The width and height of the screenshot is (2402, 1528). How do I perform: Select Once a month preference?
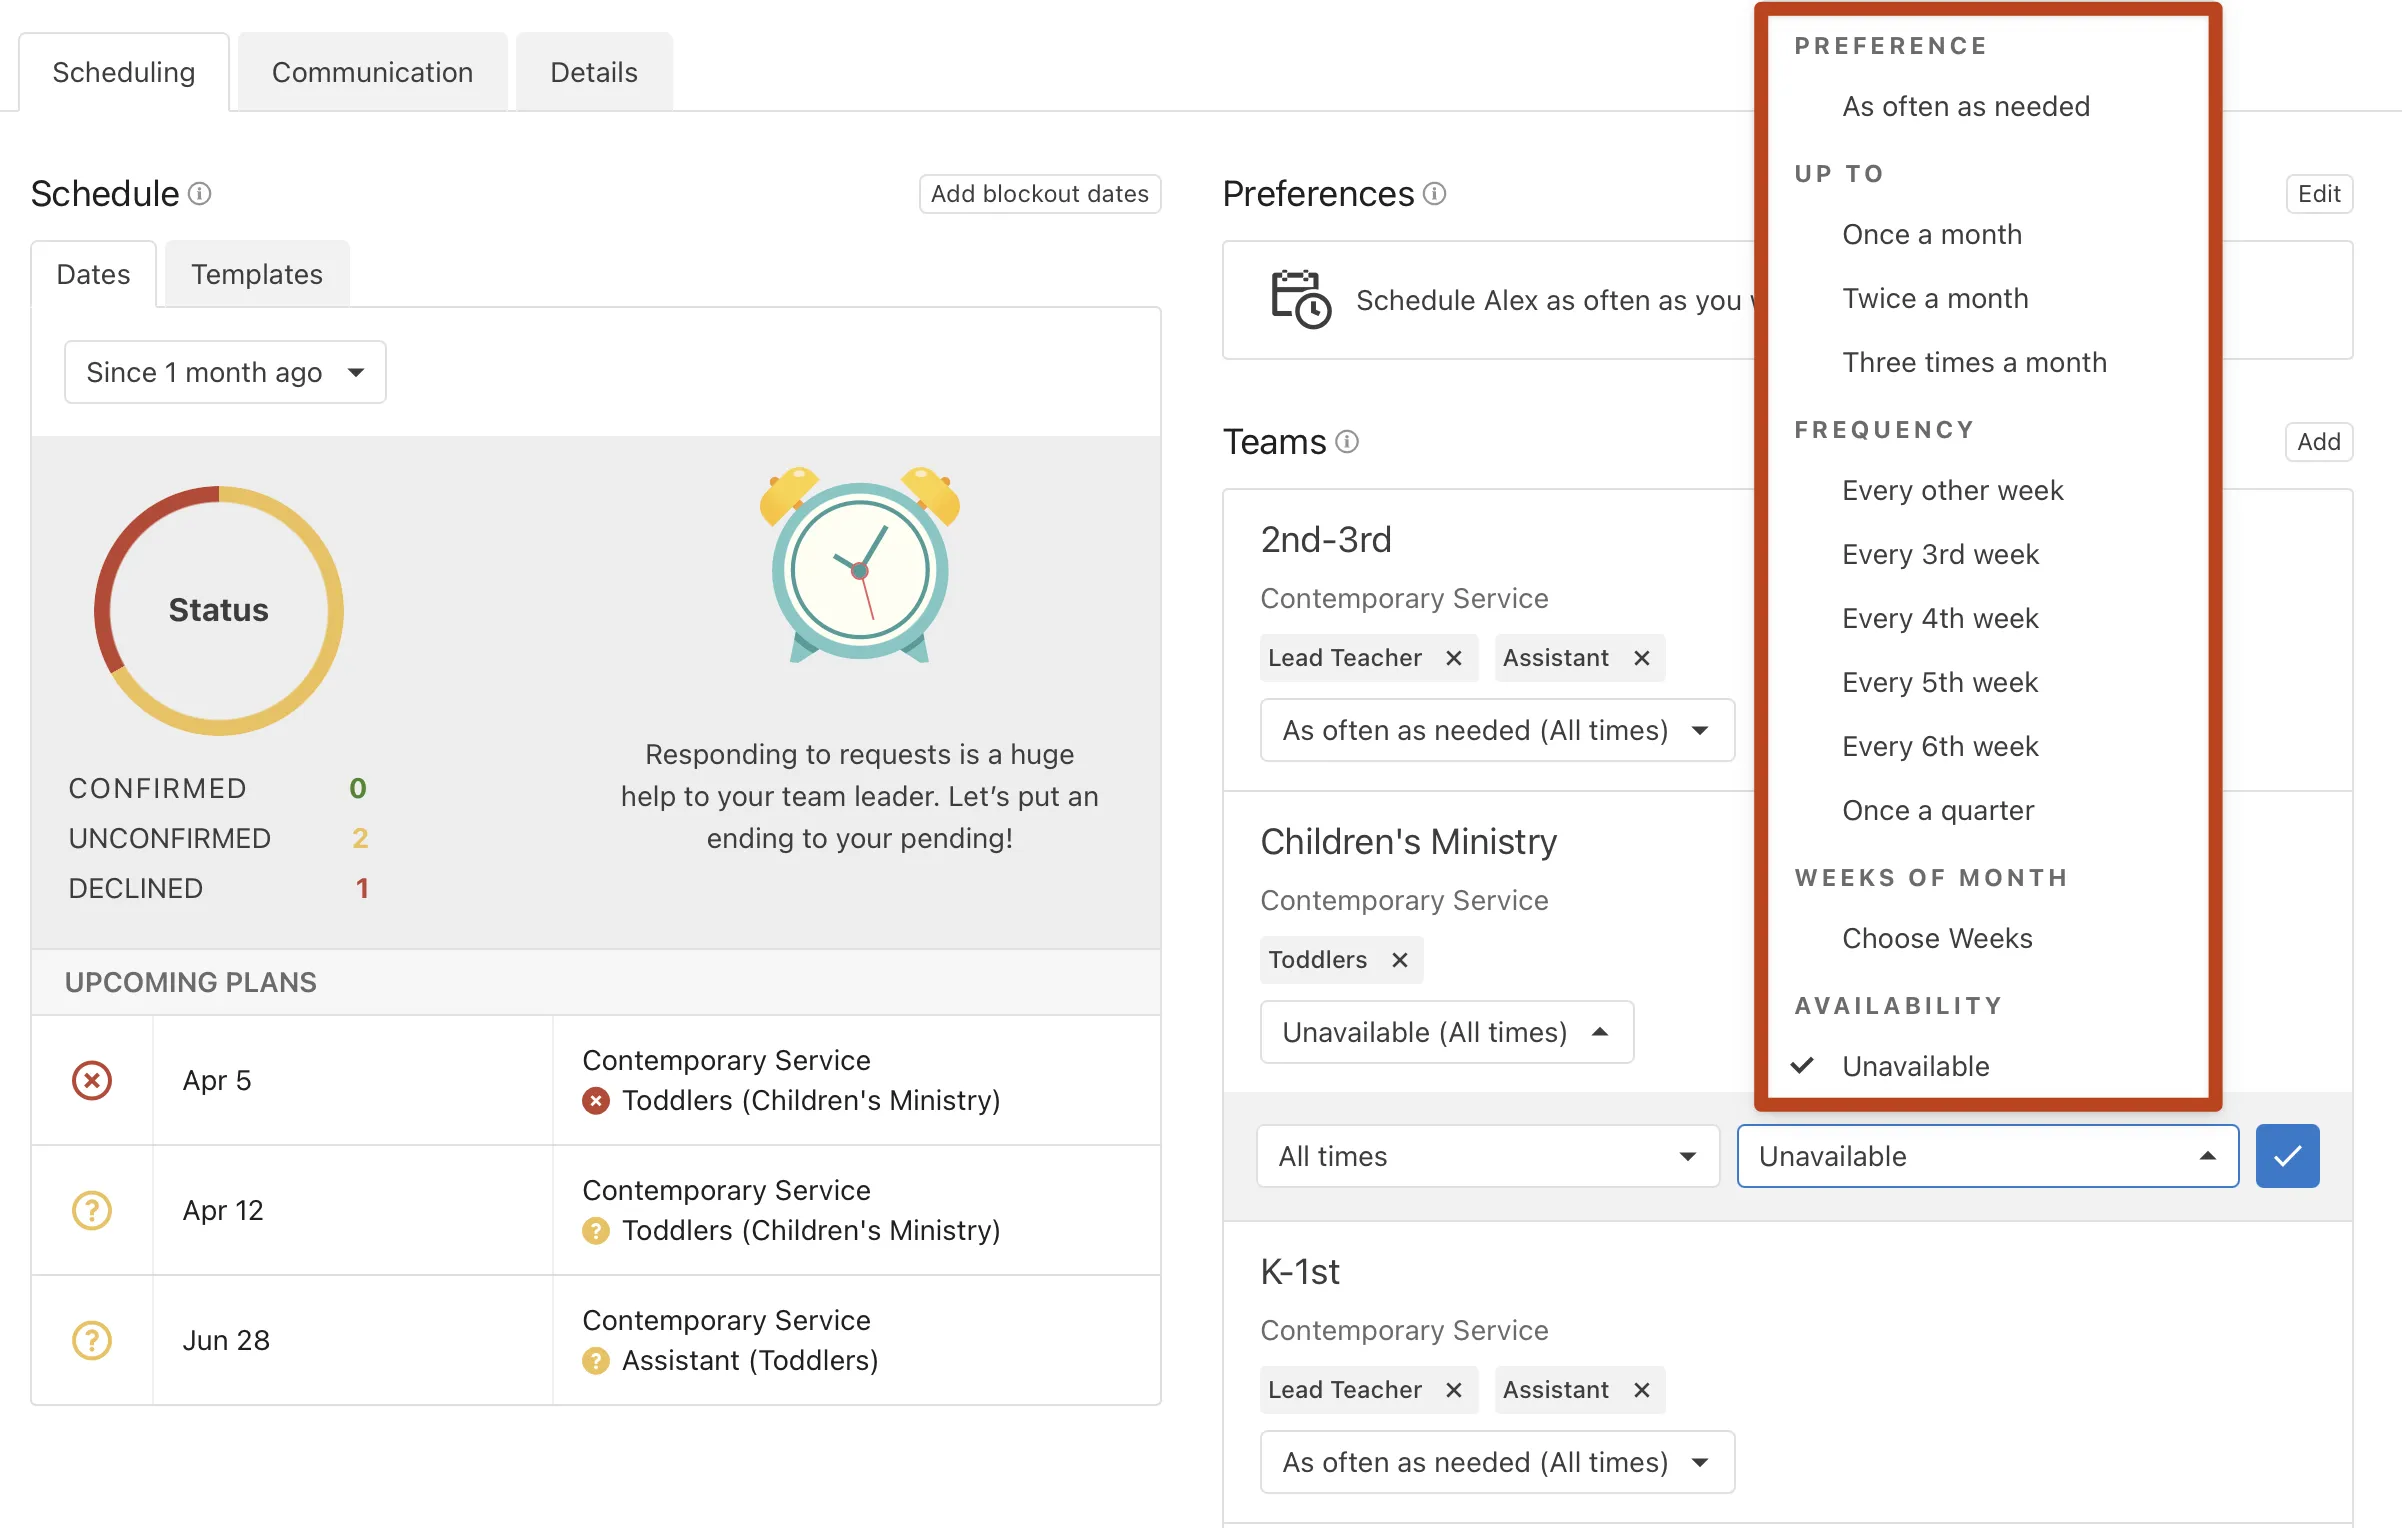1932,234
